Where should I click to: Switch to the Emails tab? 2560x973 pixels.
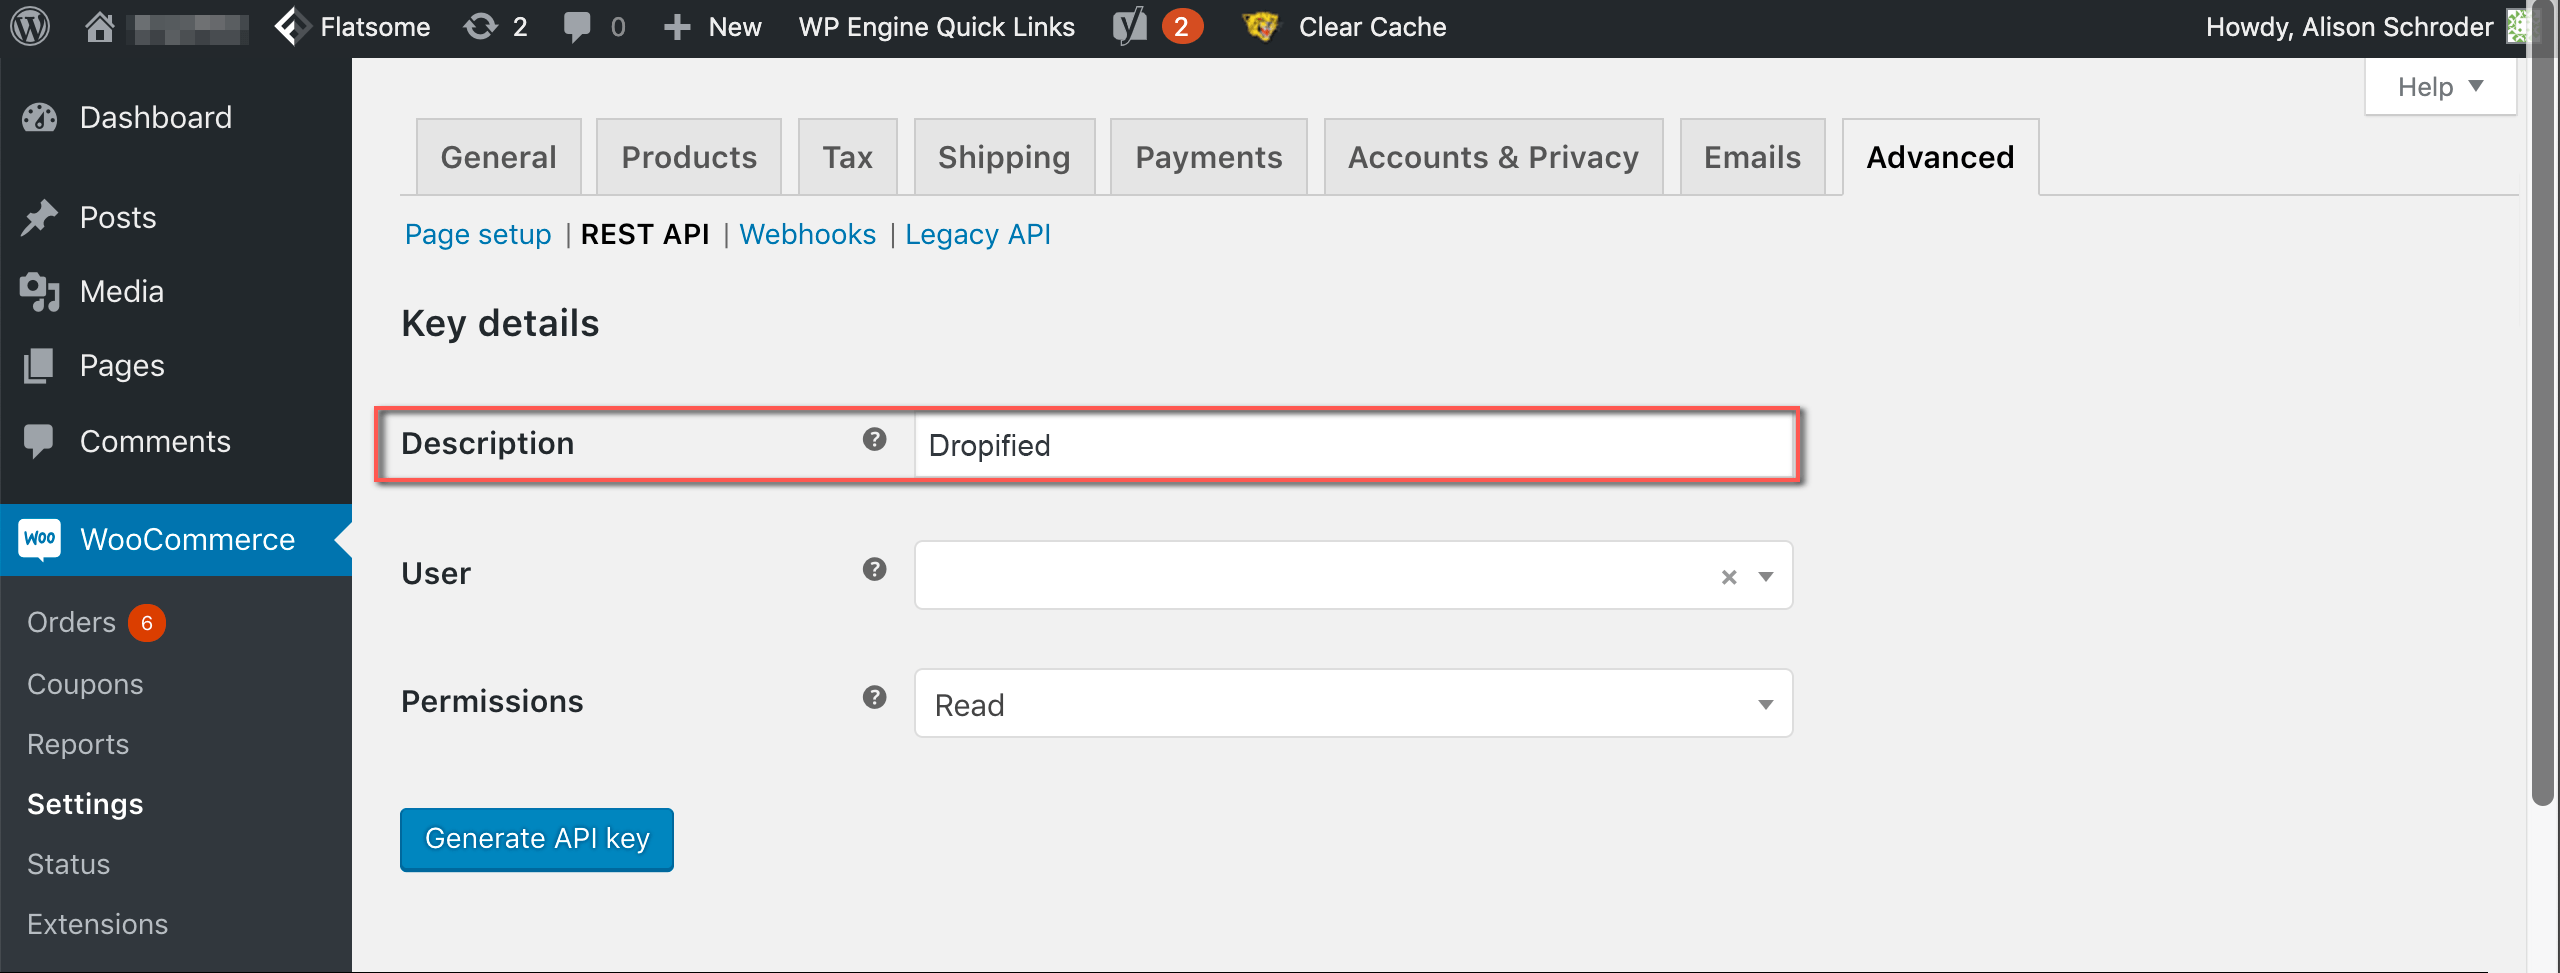pyautogui.click(x=1753, y=157)
